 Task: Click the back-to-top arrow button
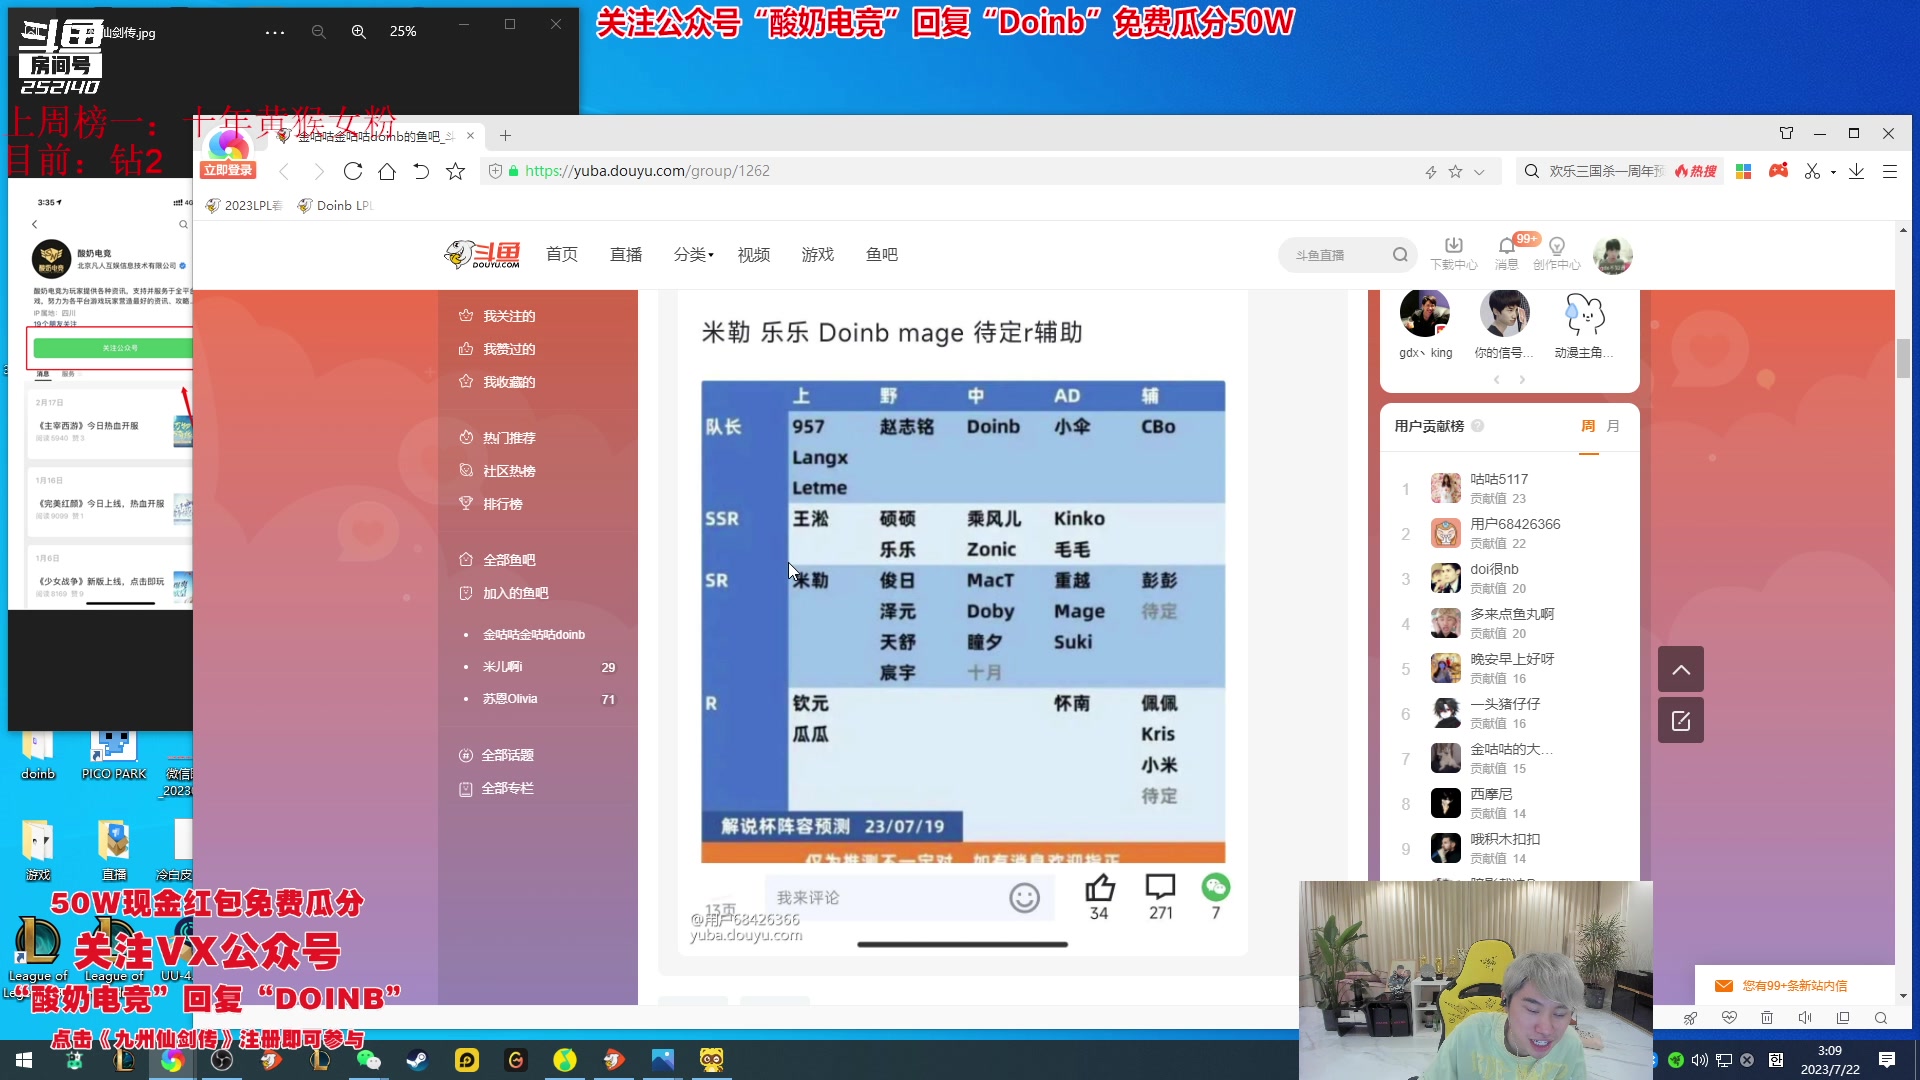point(1681,669)
